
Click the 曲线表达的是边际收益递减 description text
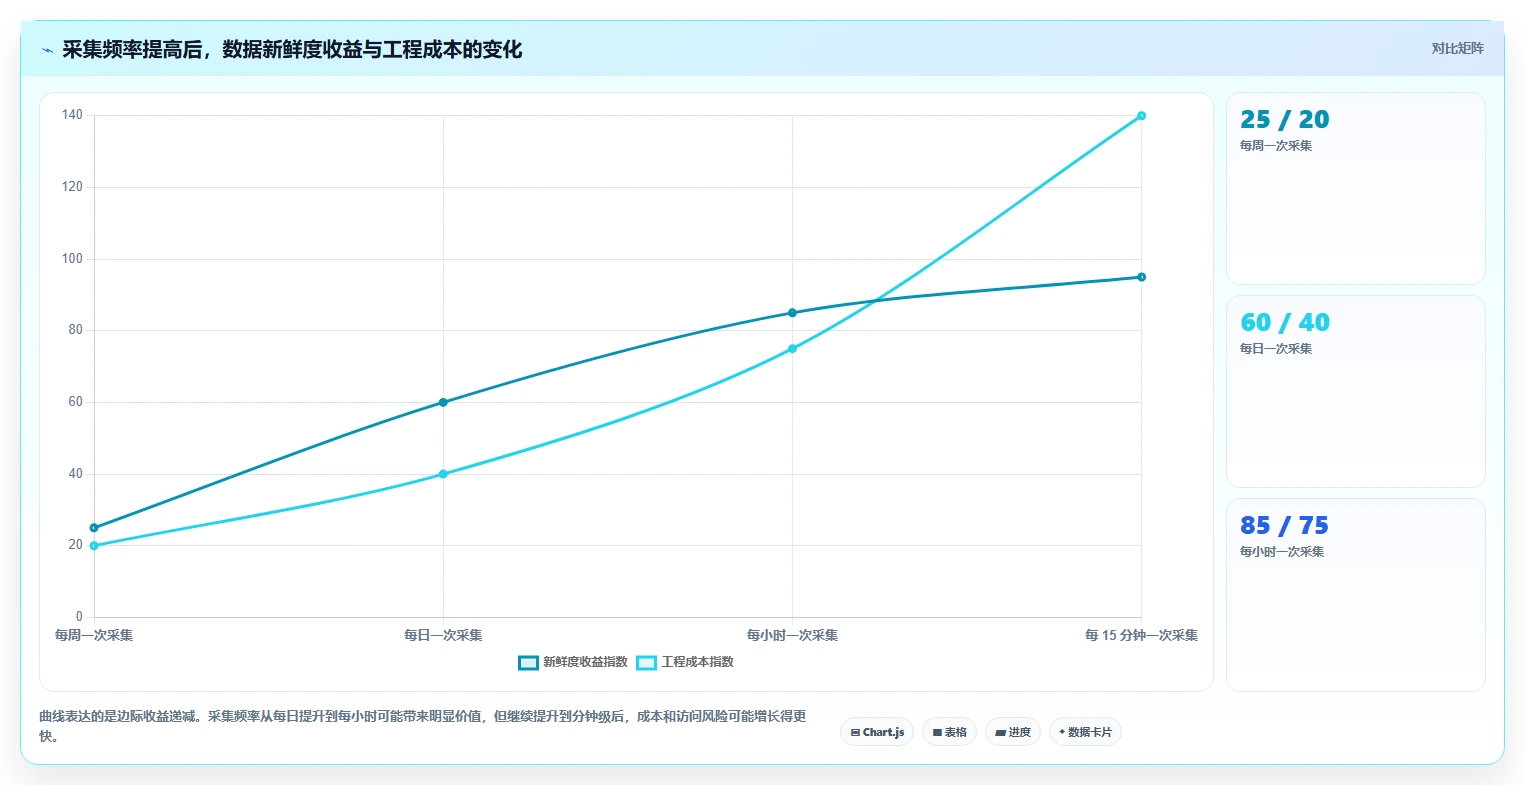point(423,726)
